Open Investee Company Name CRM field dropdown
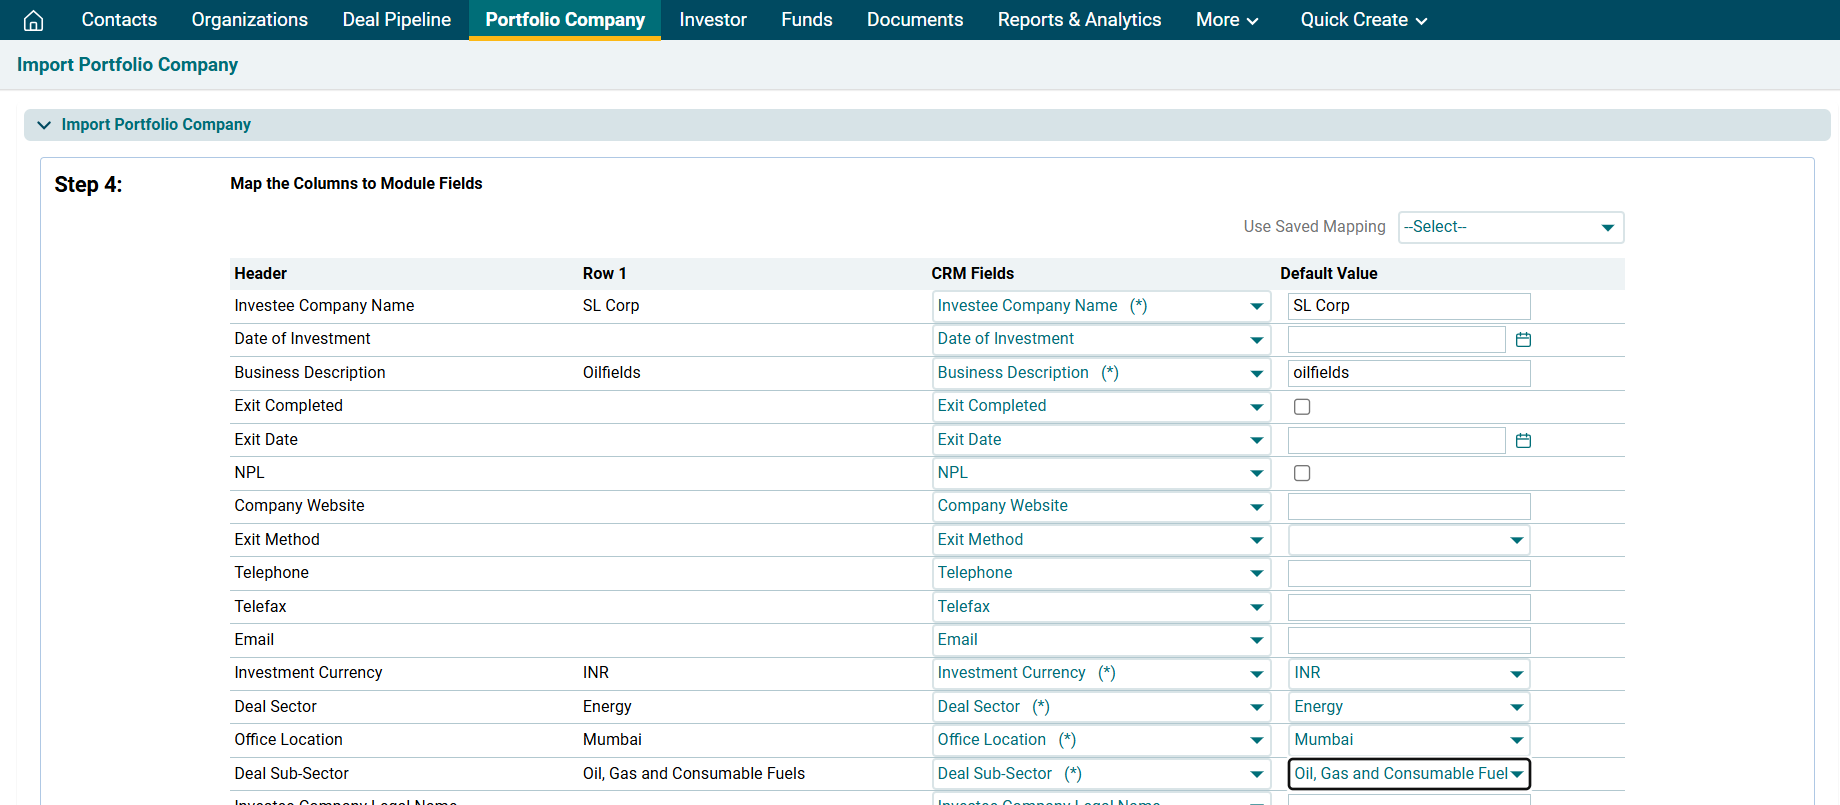Image resolution: width=1840 pixels, height=805 pixels. pyautogui.click(x=1100, y=306)
